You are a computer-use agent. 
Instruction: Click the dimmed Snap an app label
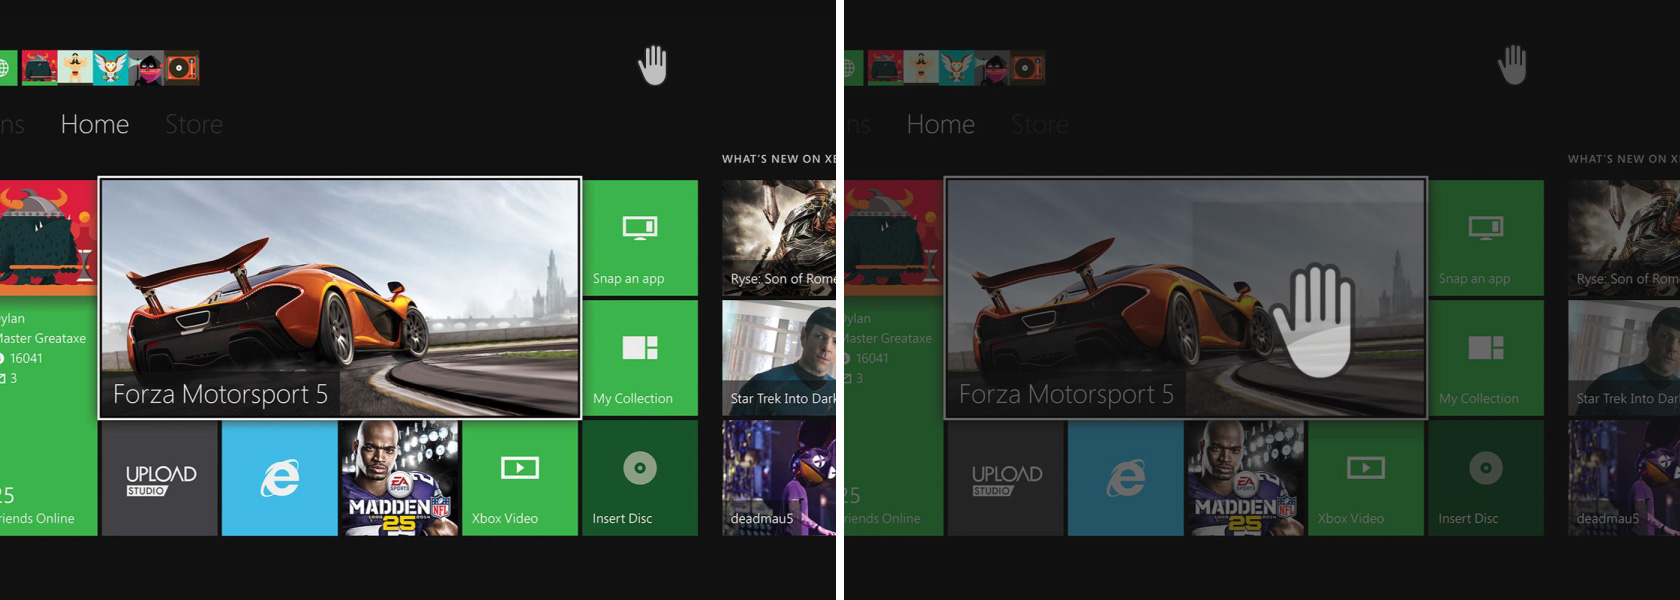pos(1474,279)
